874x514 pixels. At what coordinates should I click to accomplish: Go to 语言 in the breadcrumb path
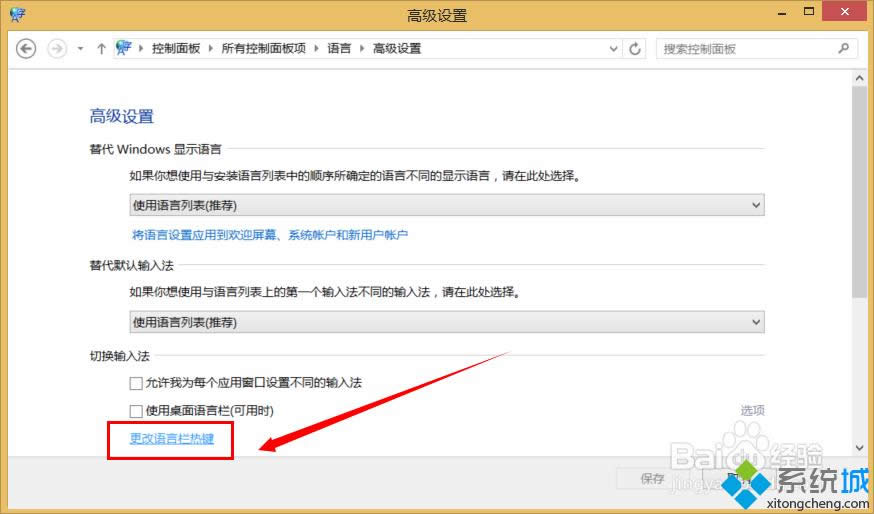pyautogui.click(x=339, y=48)
